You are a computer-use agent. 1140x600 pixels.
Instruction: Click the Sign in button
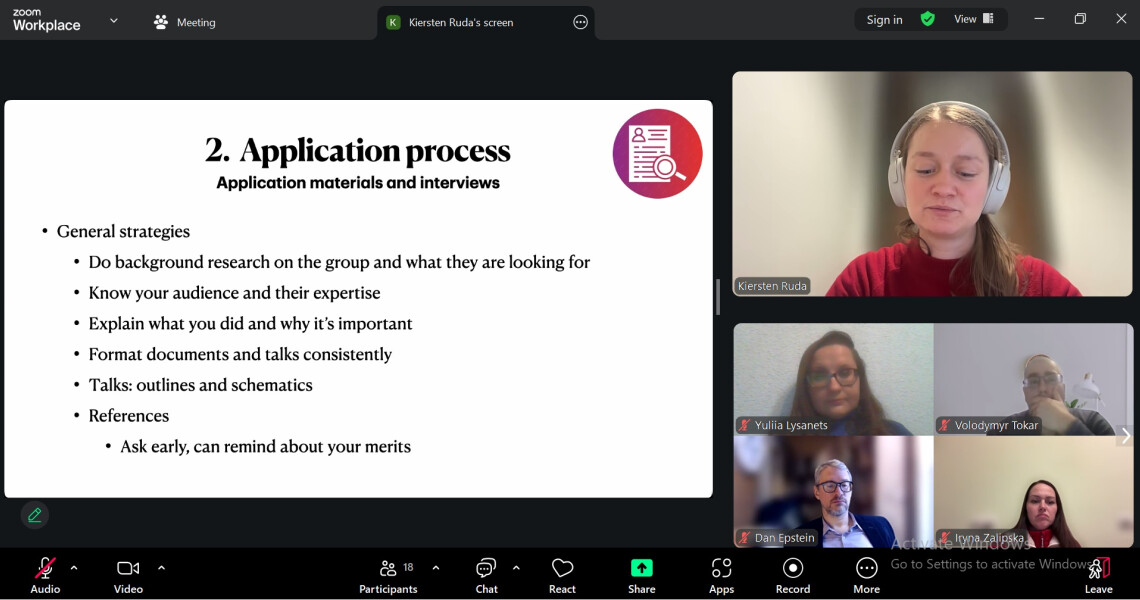[x=884, y=19]
